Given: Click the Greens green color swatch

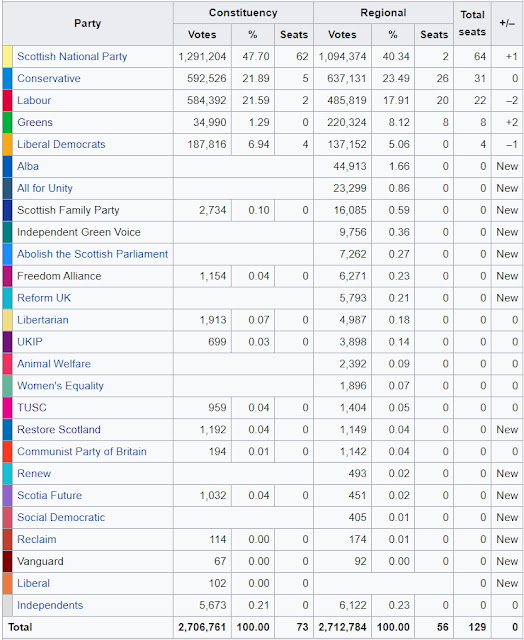Looking at the screenshot, I should (x=7, y=122).
